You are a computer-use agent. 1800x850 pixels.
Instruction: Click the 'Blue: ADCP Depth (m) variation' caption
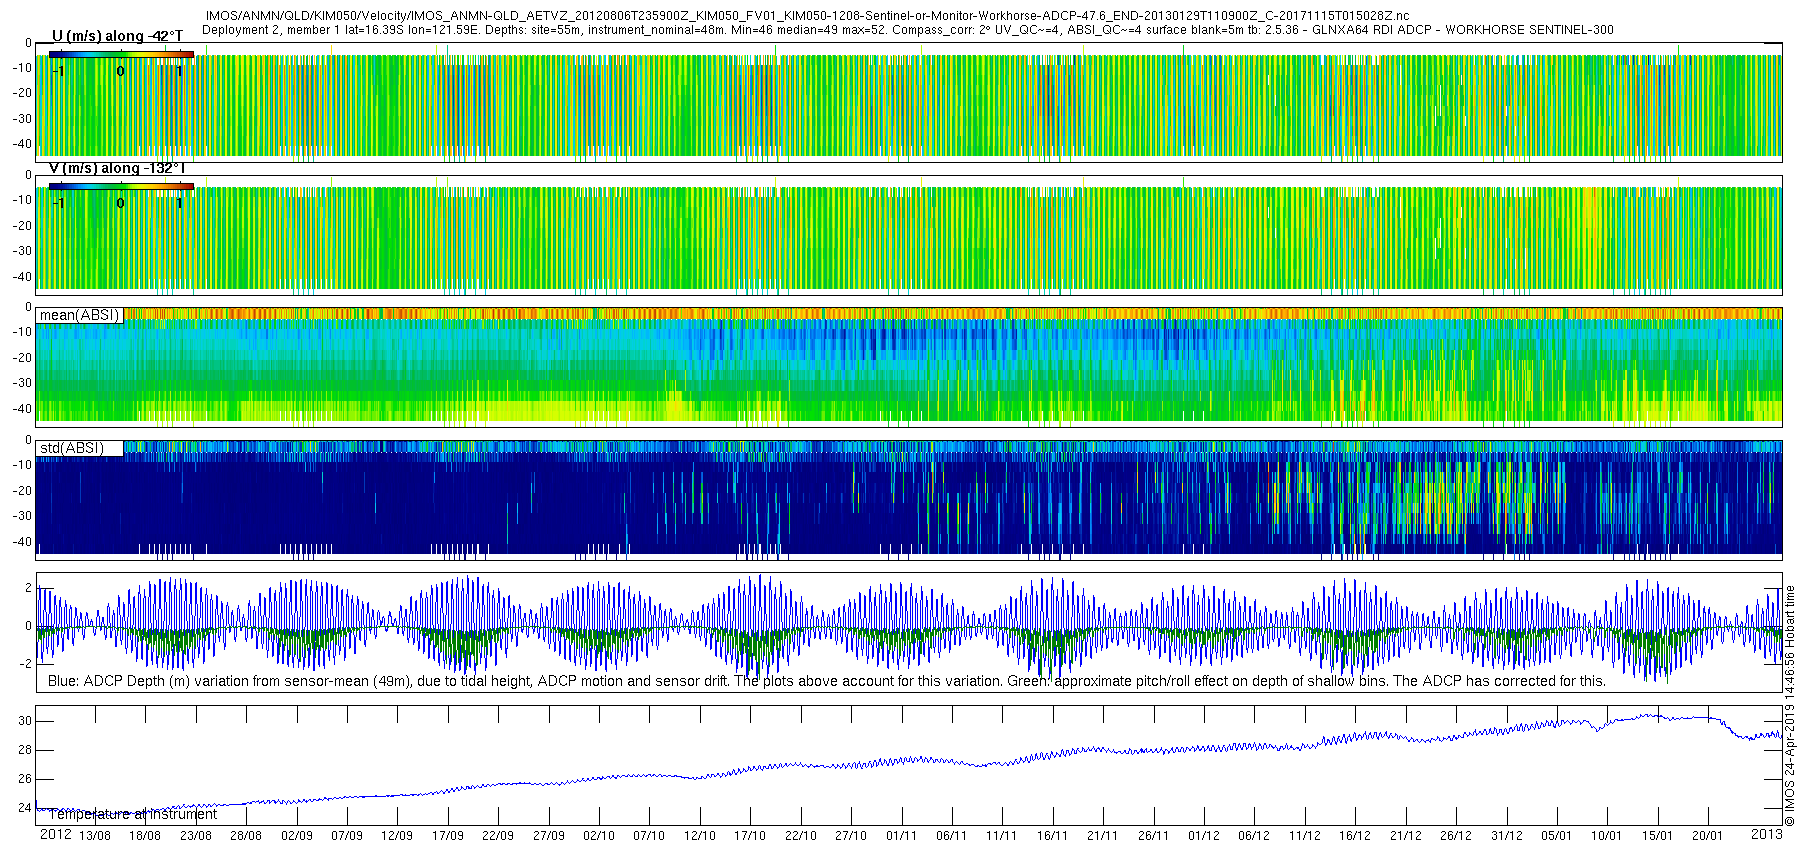(827, 681)
